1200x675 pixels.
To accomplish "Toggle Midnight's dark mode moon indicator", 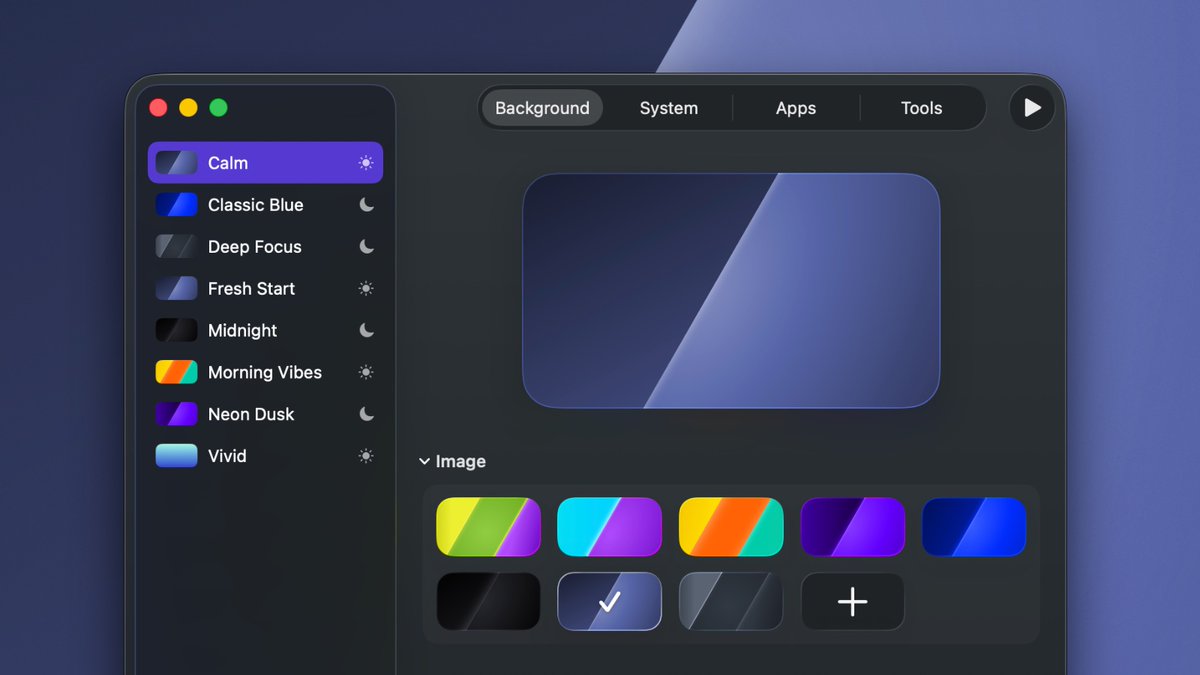I will coord(366,330).
